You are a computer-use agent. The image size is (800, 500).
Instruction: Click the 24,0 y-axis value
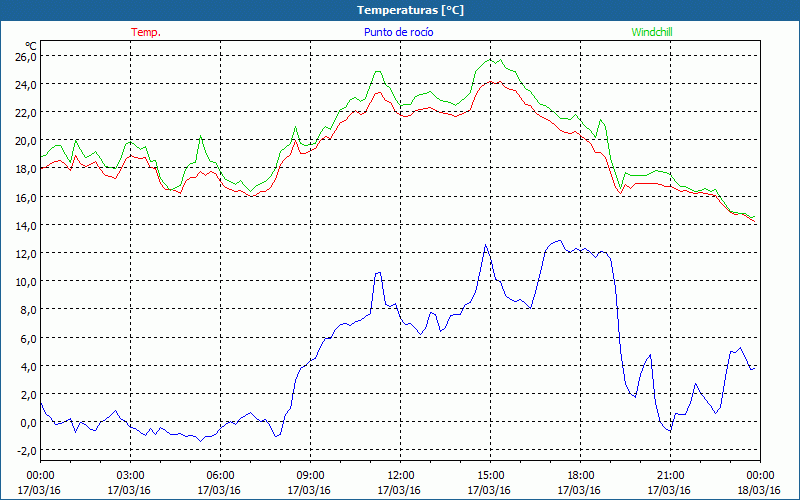coord(25,85)
